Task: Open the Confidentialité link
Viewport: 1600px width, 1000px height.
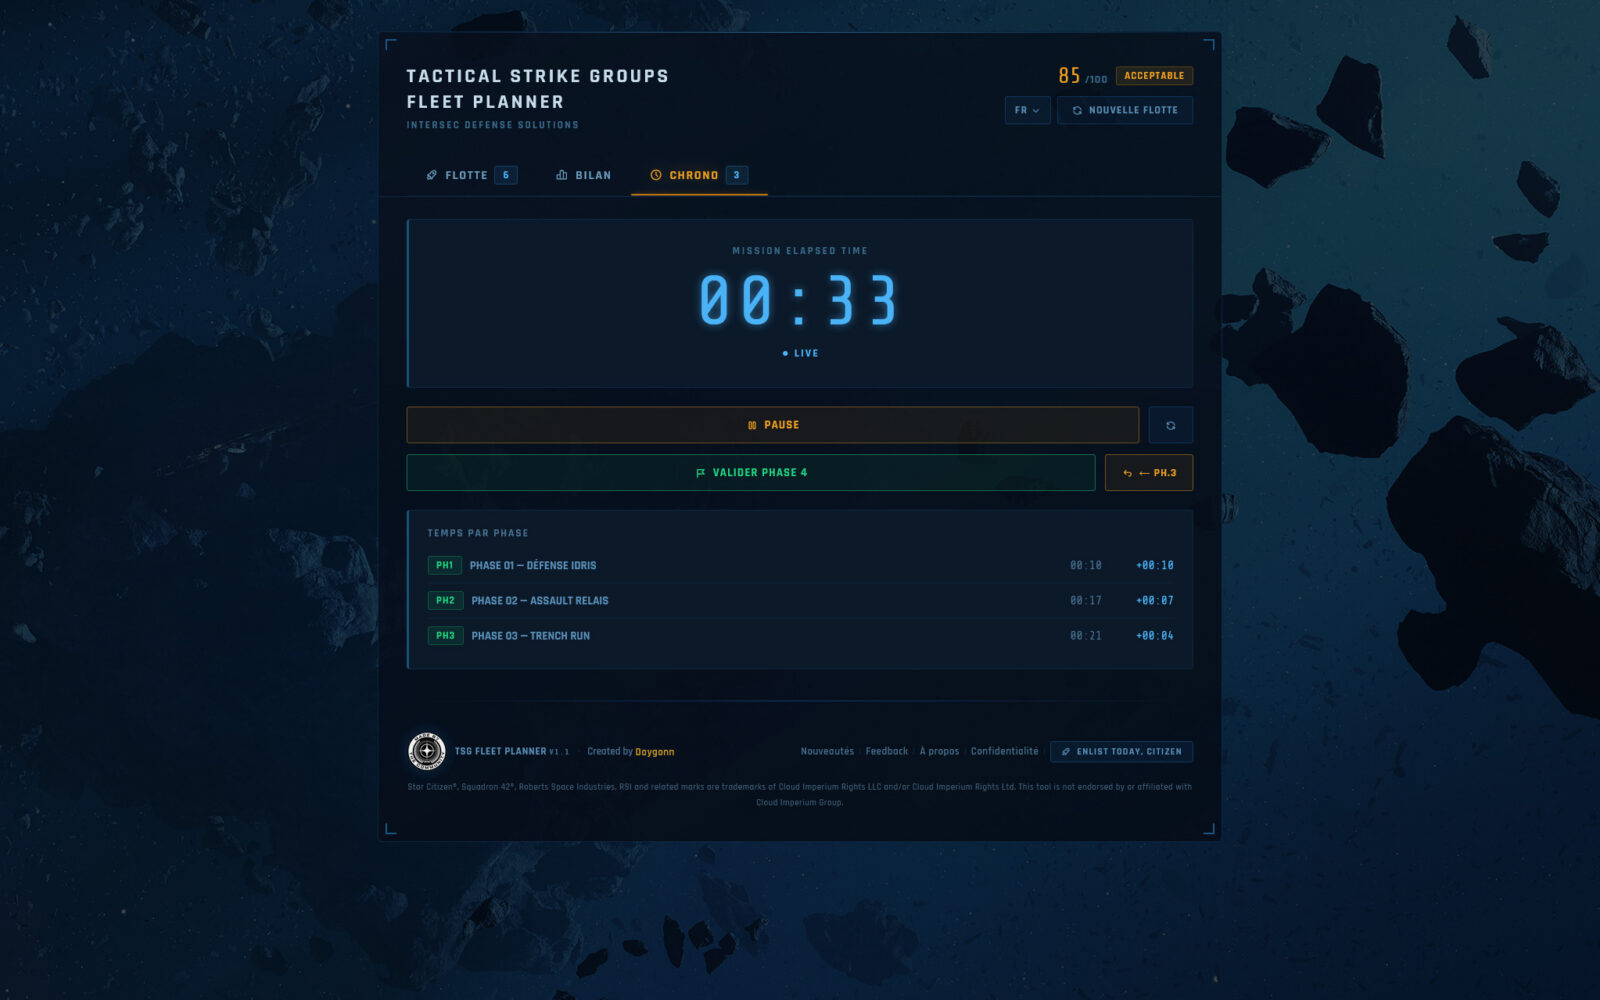Action: tap(1004, 751)
